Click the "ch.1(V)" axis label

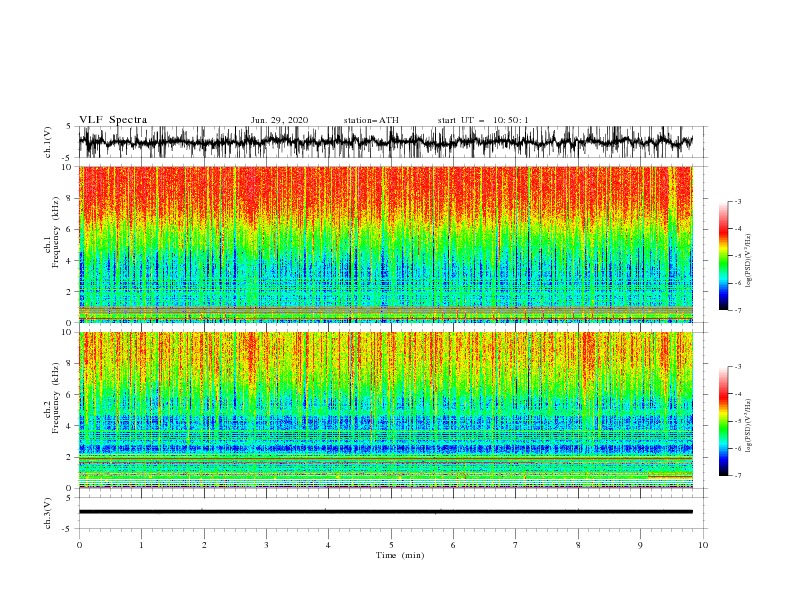coord(48,142)
